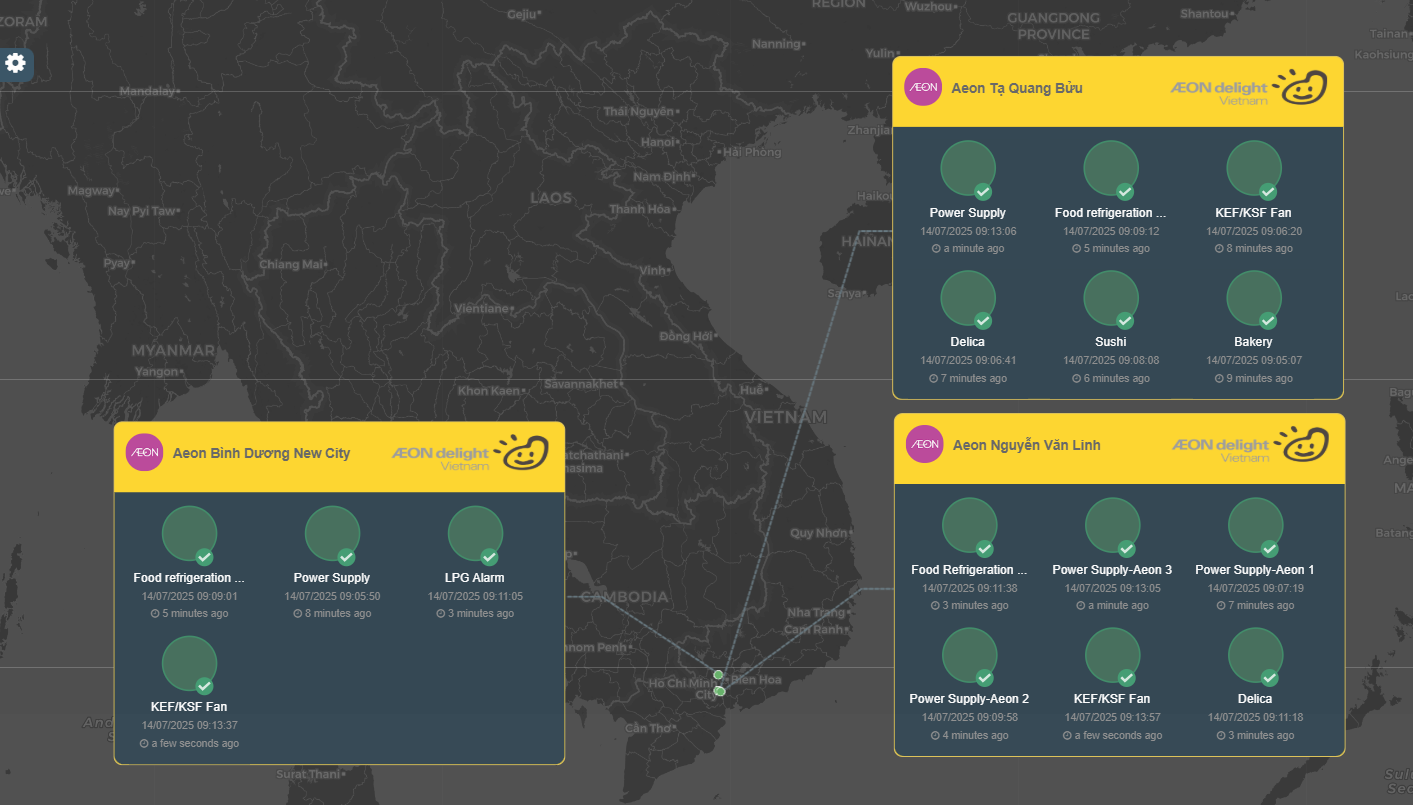This screenshot has height=805, width=1413.
Task: Open the Bakery status circle
Action: coord(1254,297)
